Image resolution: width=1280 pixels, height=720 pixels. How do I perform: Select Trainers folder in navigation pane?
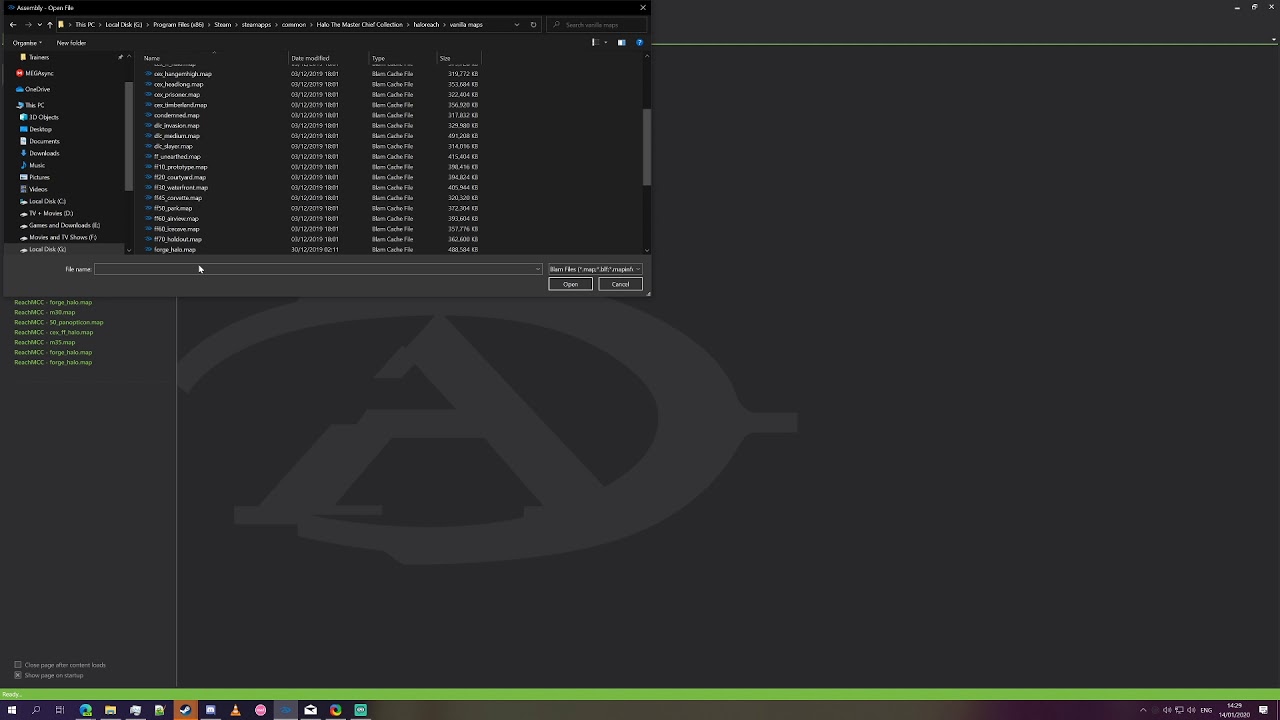point(37,57)
